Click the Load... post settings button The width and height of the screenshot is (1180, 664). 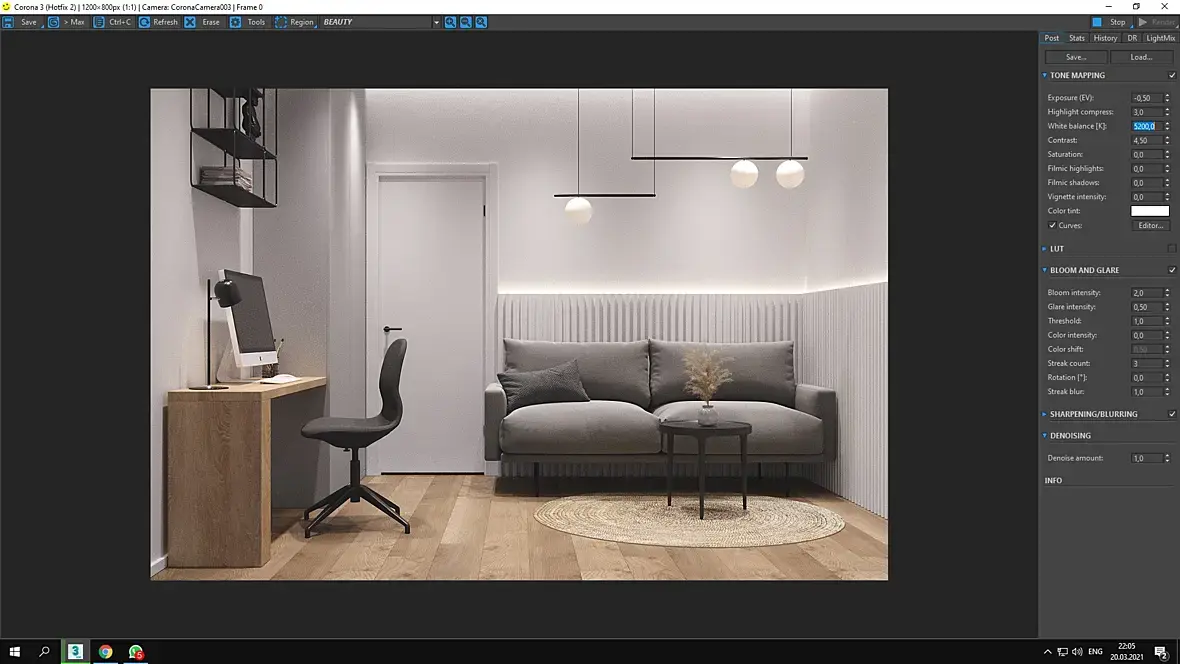[x=1141, y=57]
